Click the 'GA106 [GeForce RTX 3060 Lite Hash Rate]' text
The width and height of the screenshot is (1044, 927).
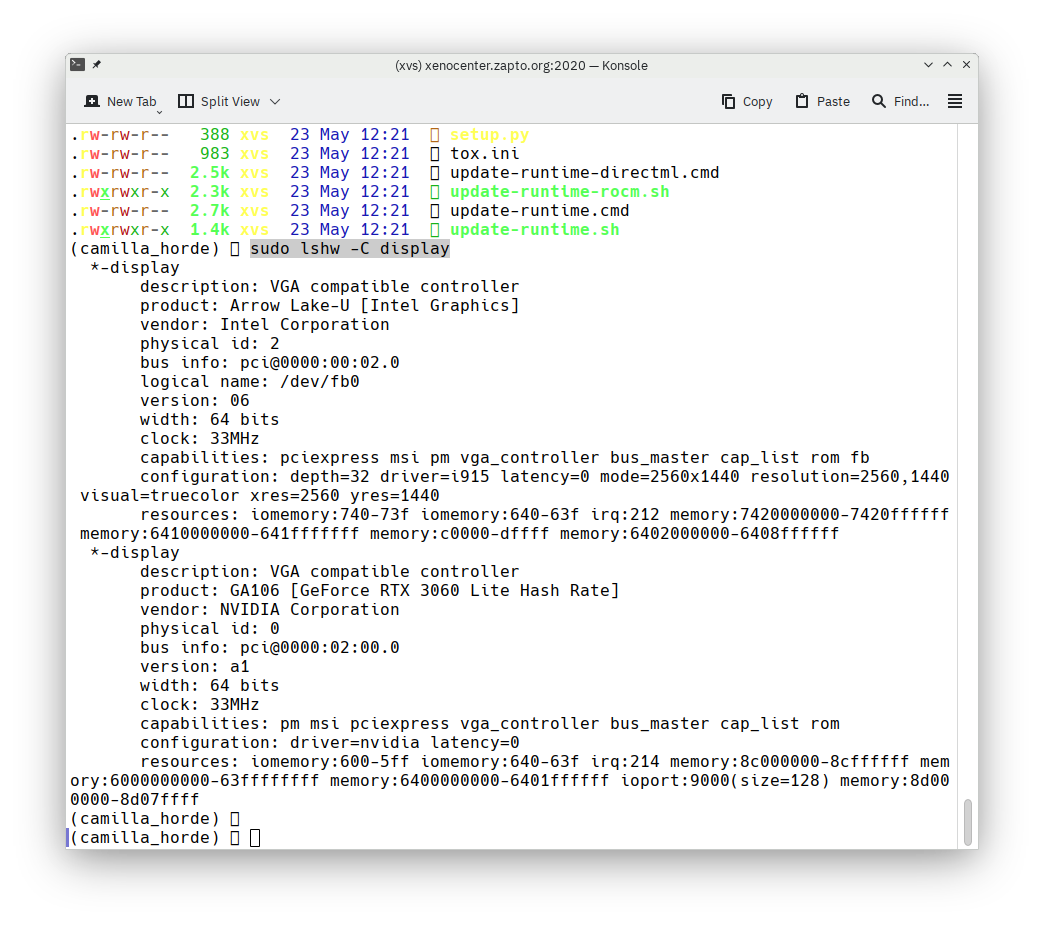click(x=424, y=591)
